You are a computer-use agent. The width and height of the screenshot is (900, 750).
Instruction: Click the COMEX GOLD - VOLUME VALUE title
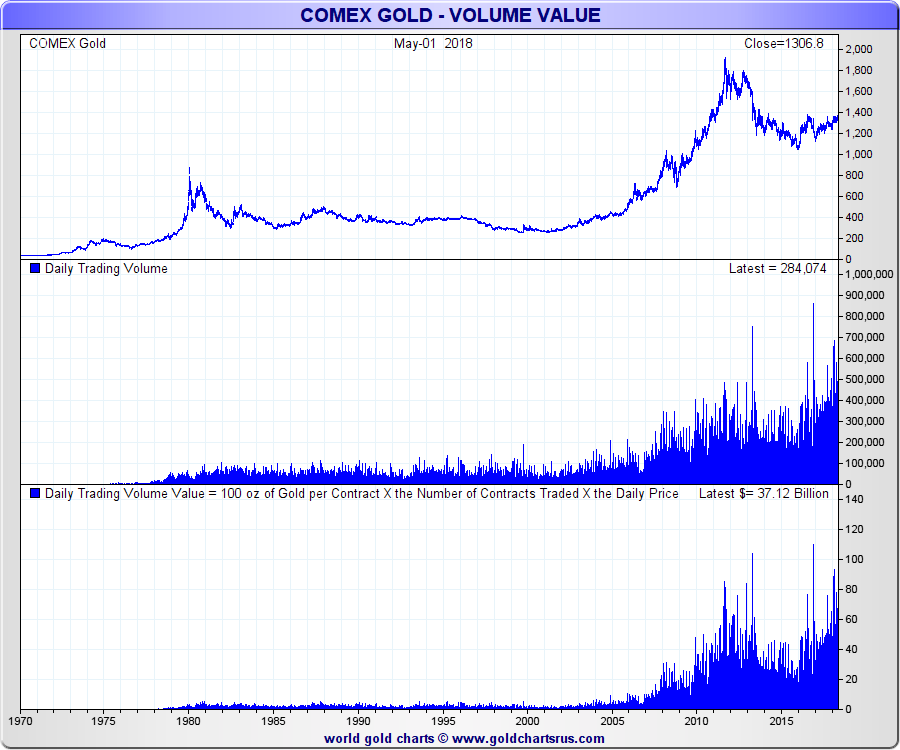pos(450,15)
